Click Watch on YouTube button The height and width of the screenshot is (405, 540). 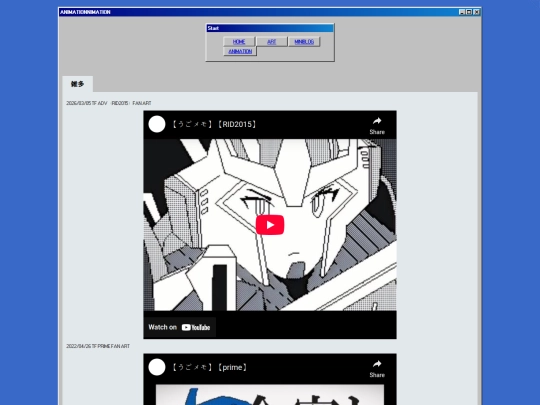coord(179,327)
